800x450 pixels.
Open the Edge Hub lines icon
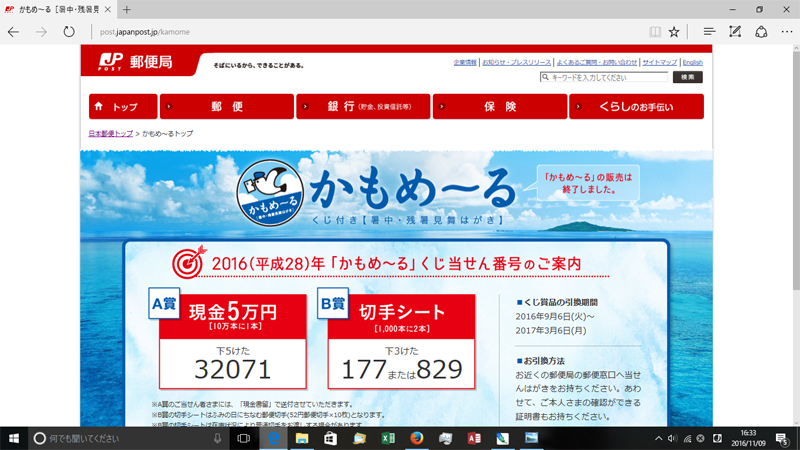click(x=709, y=32)
